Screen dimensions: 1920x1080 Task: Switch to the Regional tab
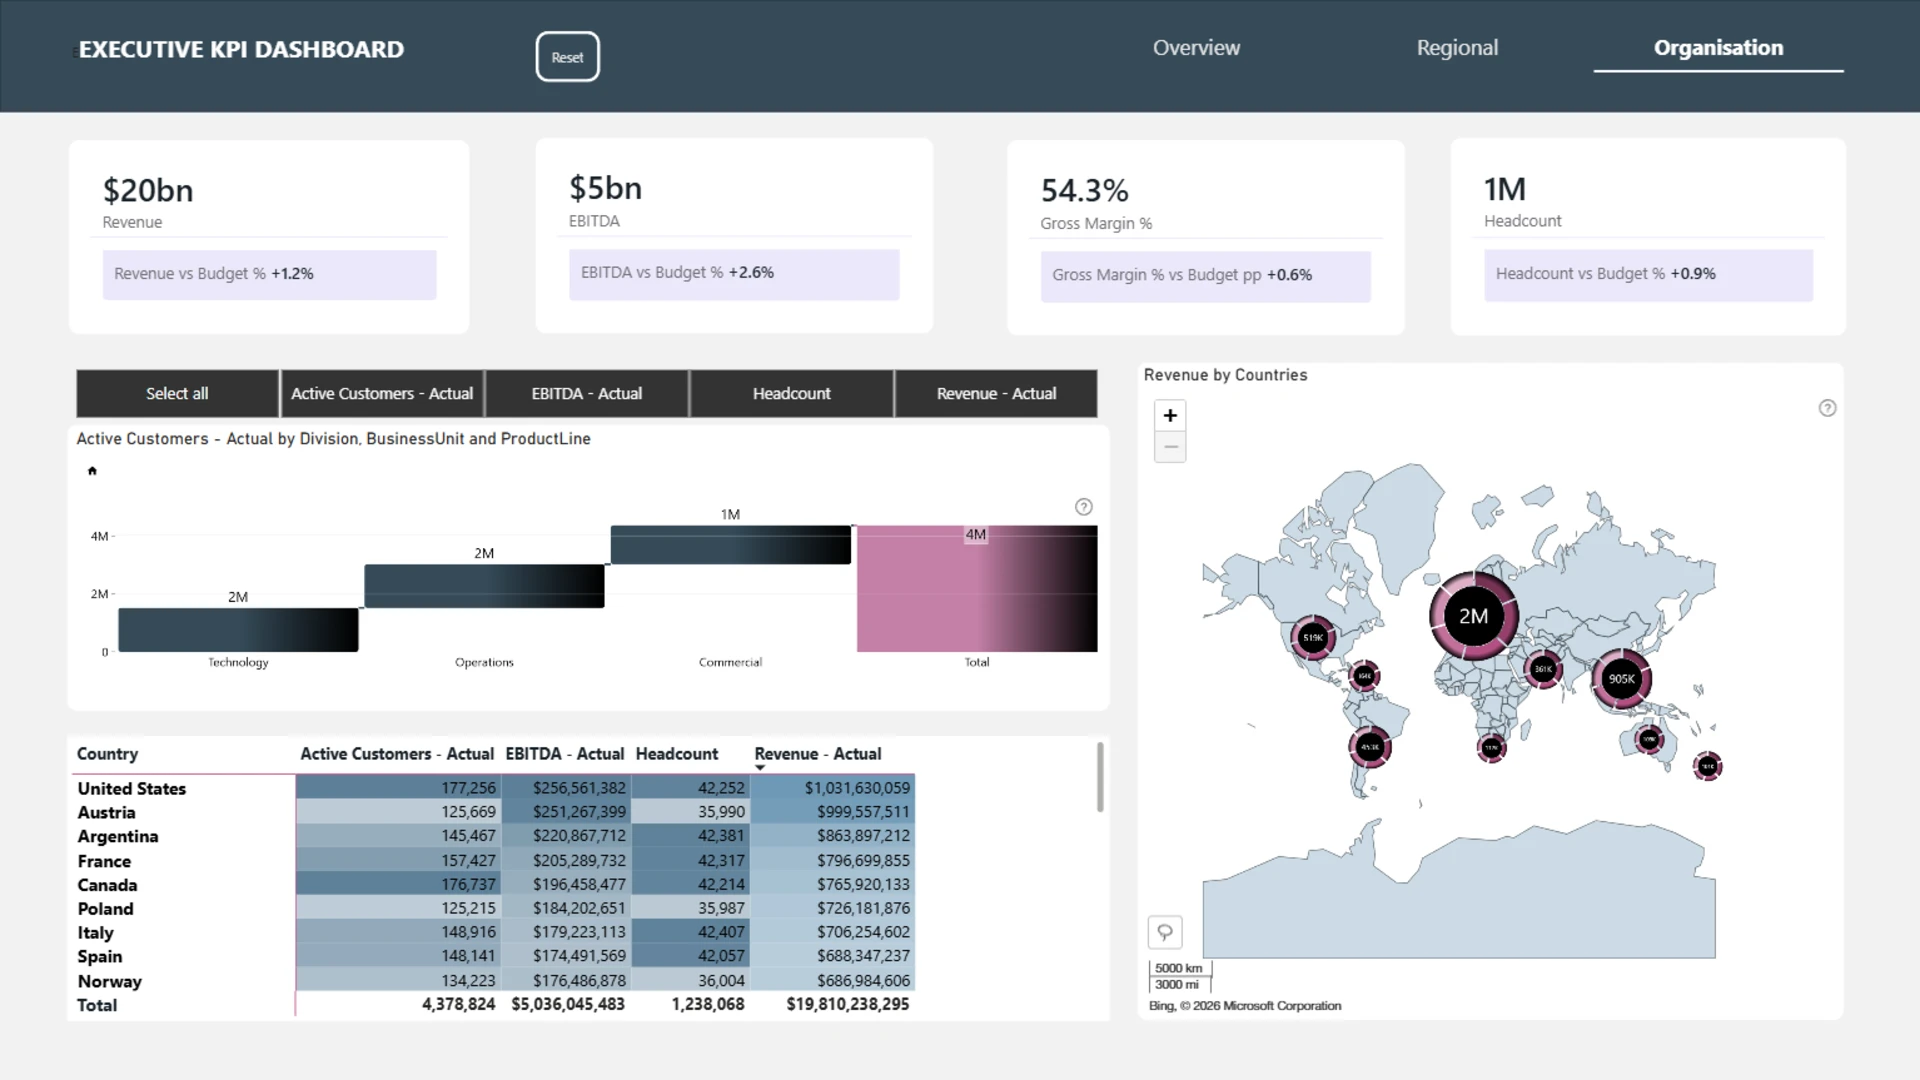coord(1457,48)
